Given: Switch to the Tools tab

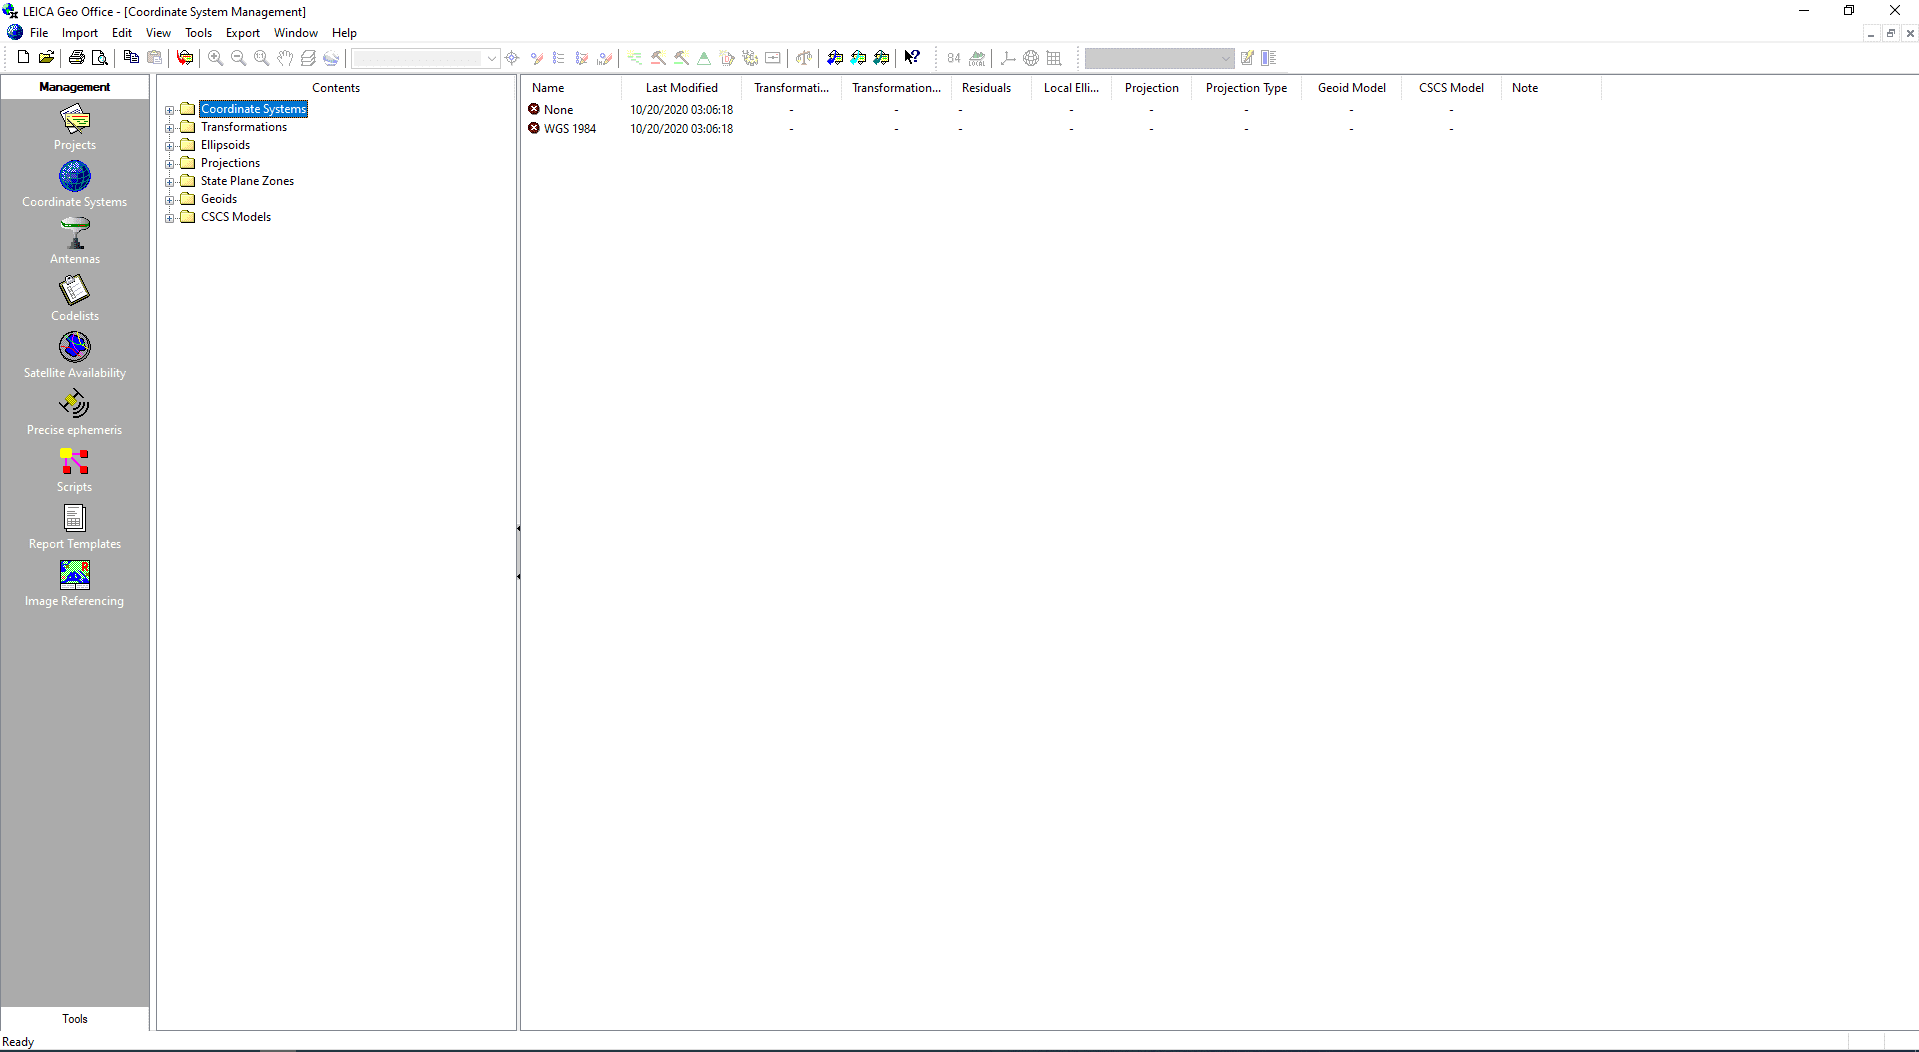Looking at the screenshot, I should point(75,1018).
